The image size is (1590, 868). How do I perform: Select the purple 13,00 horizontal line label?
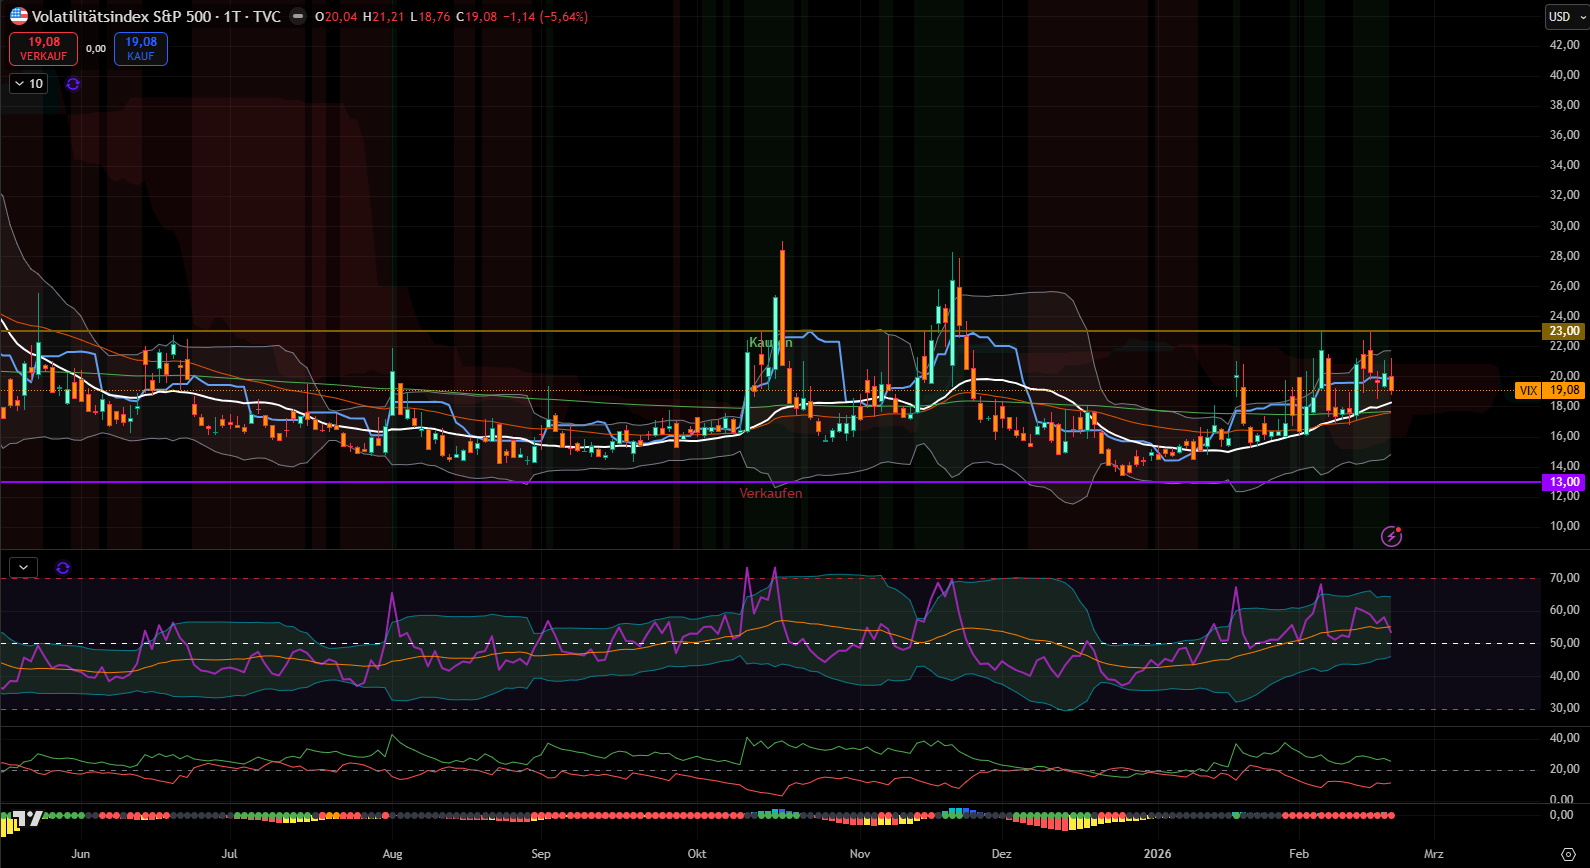pyautogui.click(x=1564, y=482)
